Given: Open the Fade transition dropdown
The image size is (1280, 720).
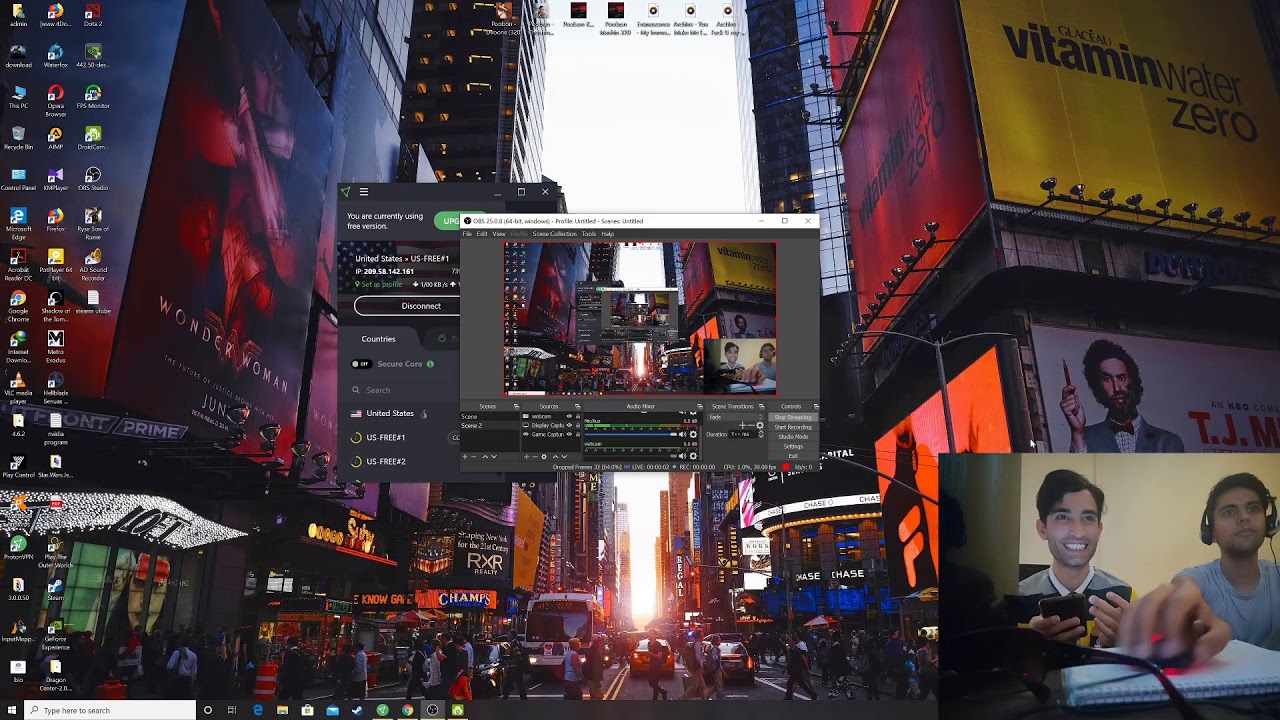Looking at the screenshot, I should [736, 417].
